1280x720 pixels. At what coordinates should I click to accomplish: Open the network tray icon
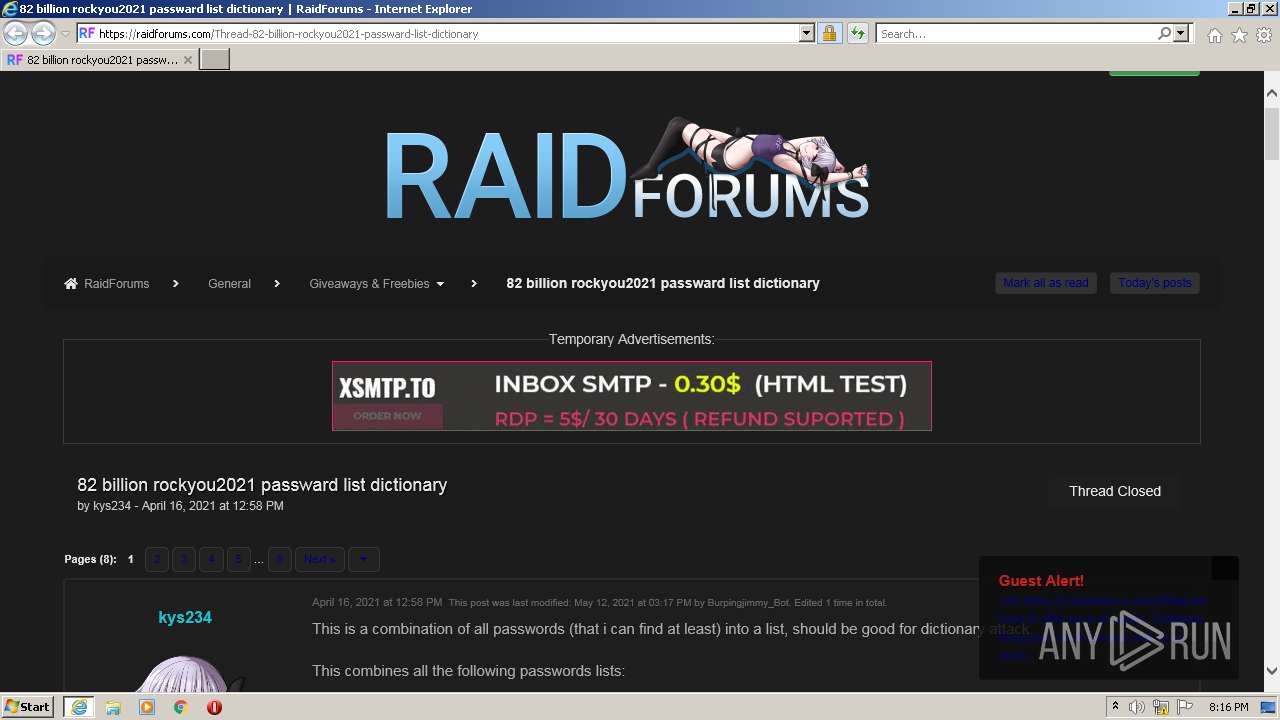pos(1161,707)
